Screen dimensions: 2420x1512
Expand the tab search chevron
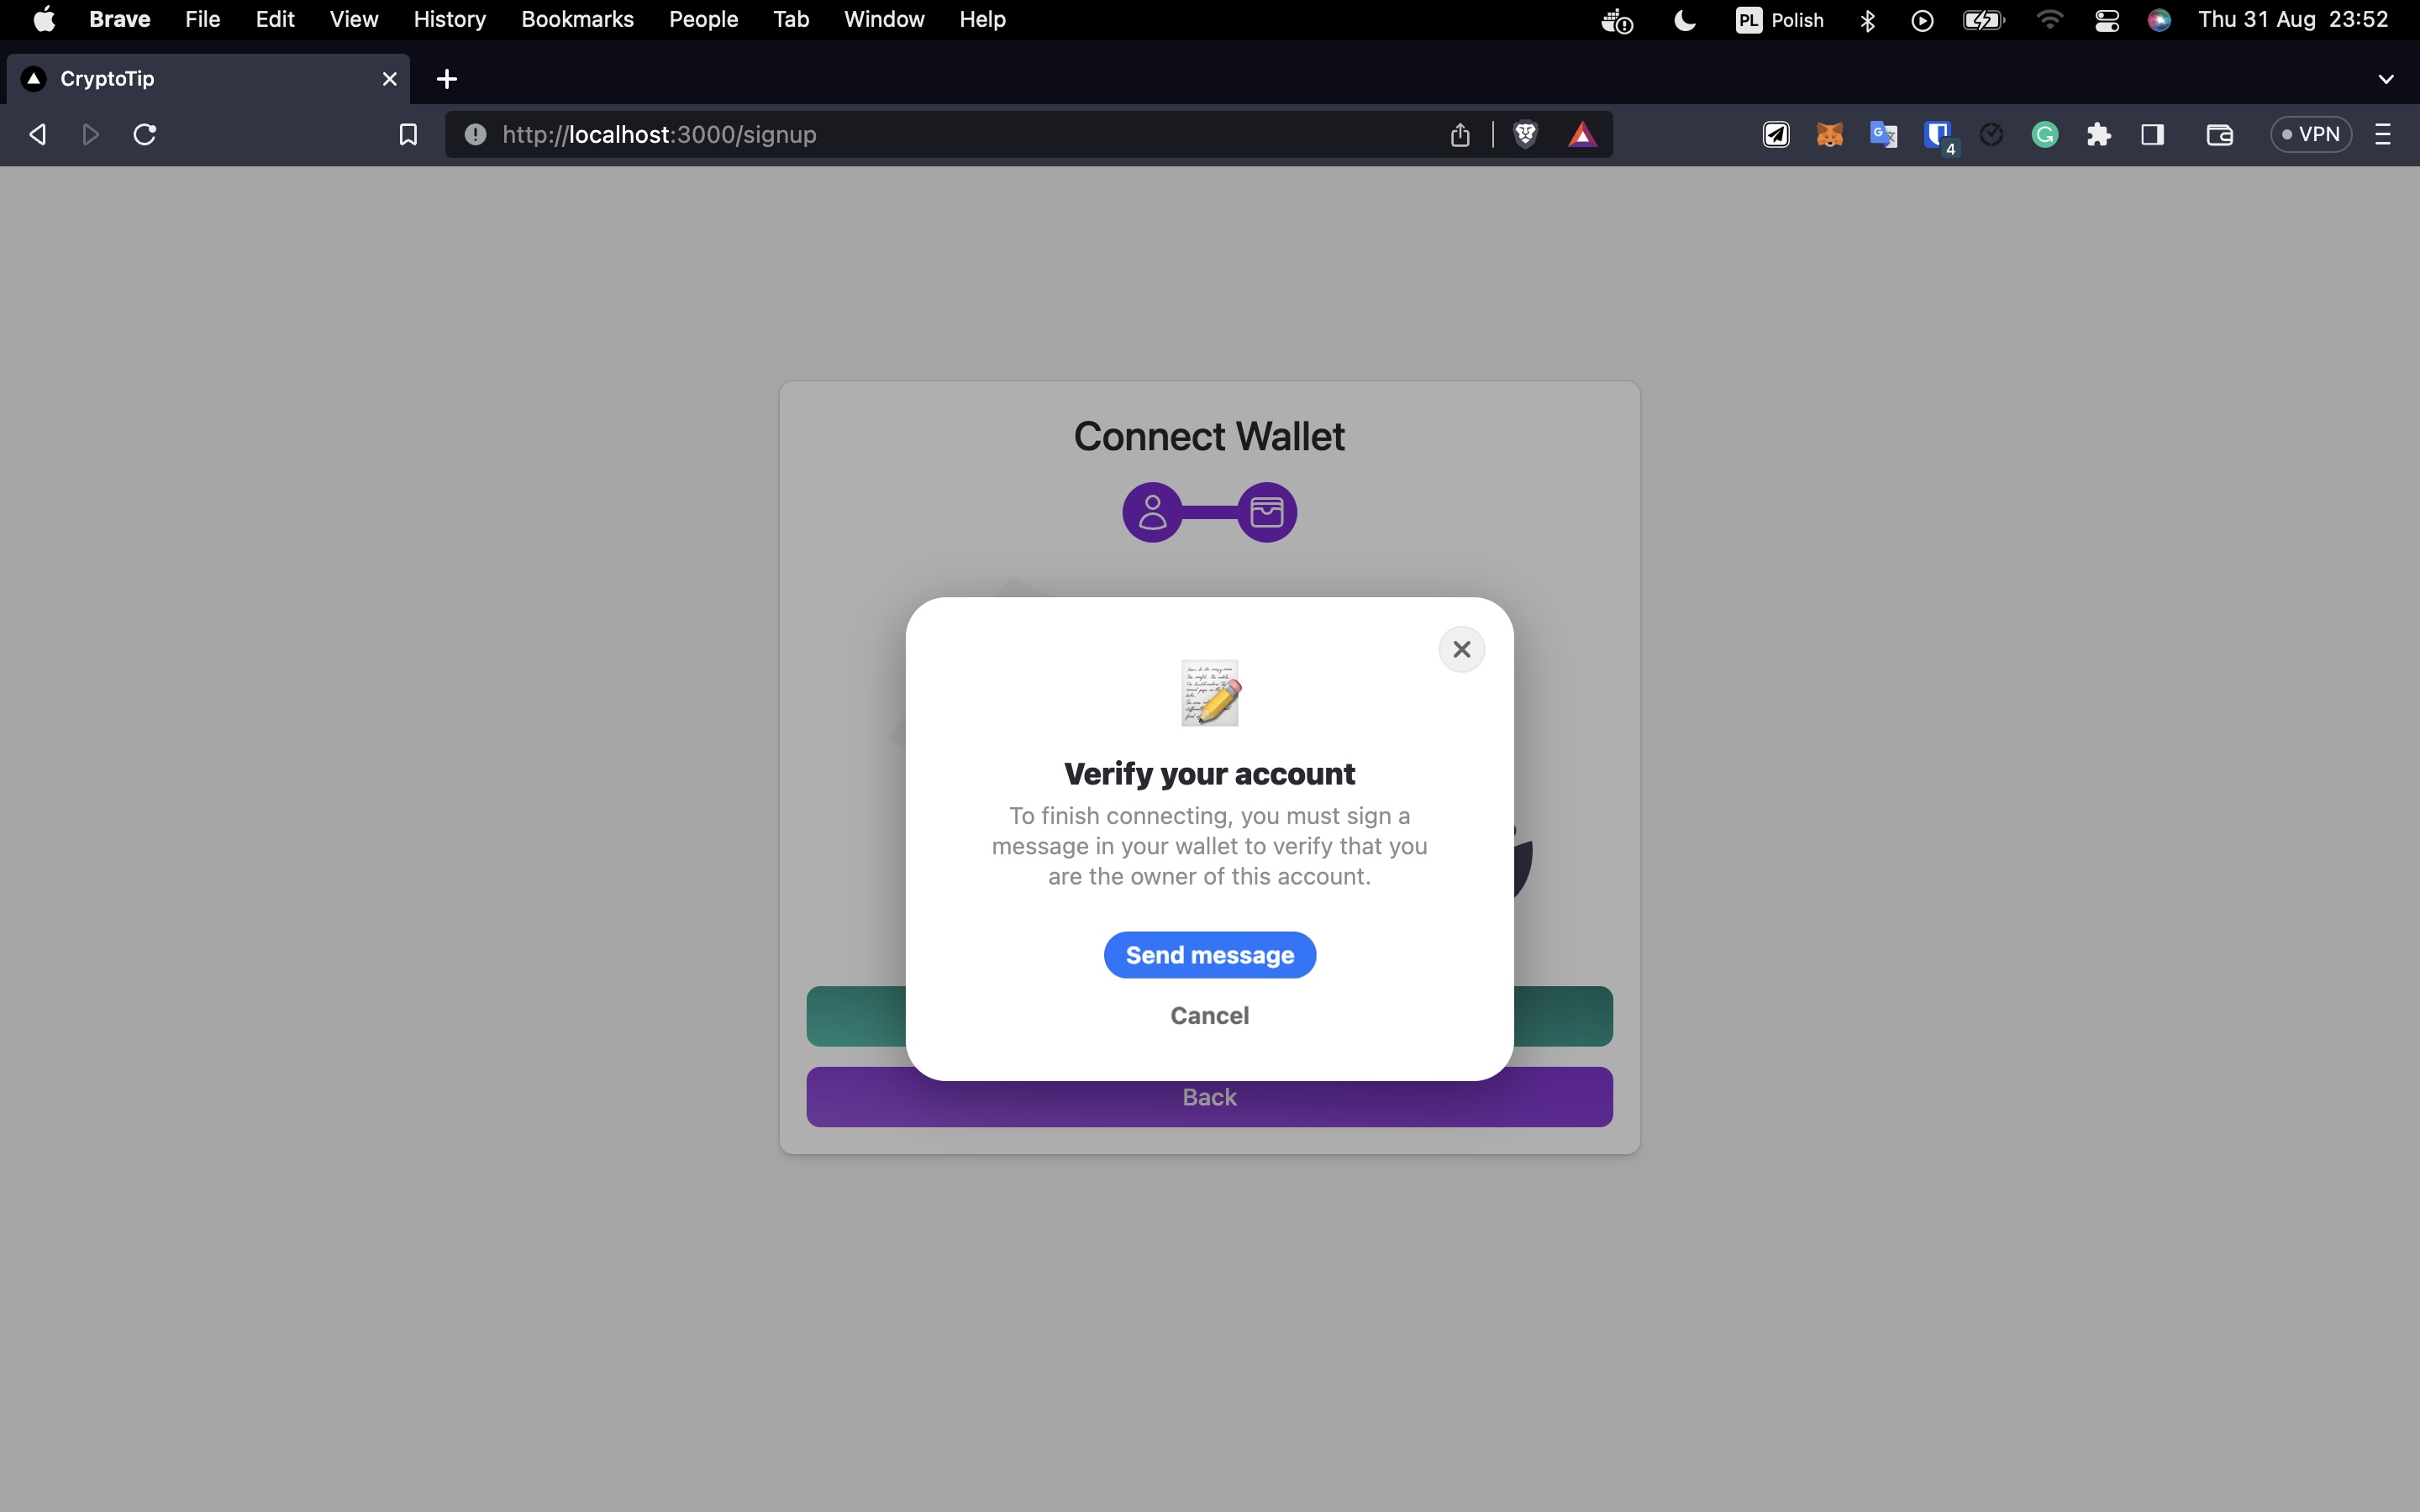tap(2385, 79)
